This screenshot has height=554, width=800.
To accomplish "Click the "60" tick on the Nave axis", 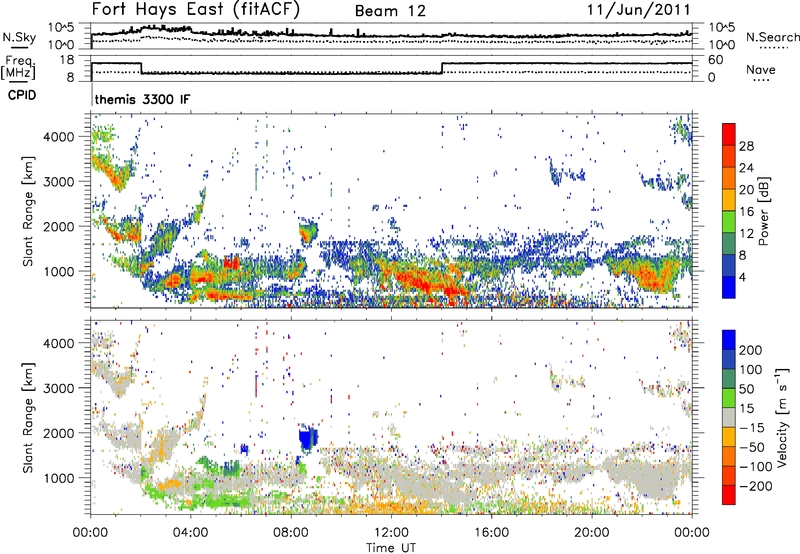I will click(x=715, y=60).
